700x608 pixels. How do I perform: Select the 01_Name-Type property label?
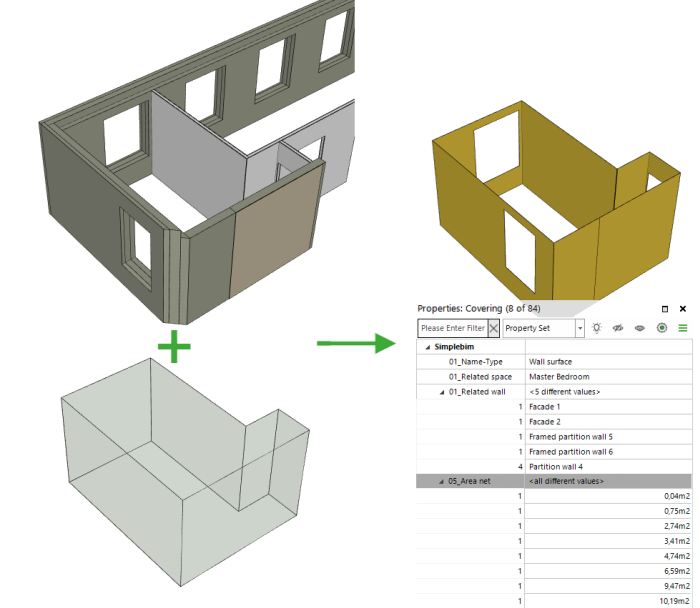coord(475,362)
